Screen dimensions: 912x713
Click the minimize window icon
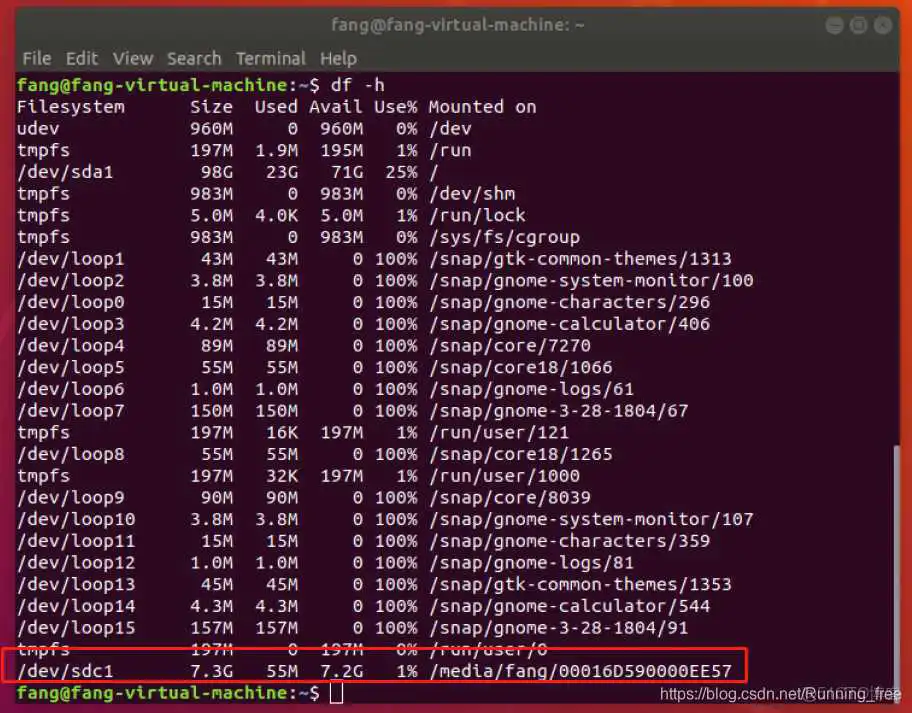(834, 25)
